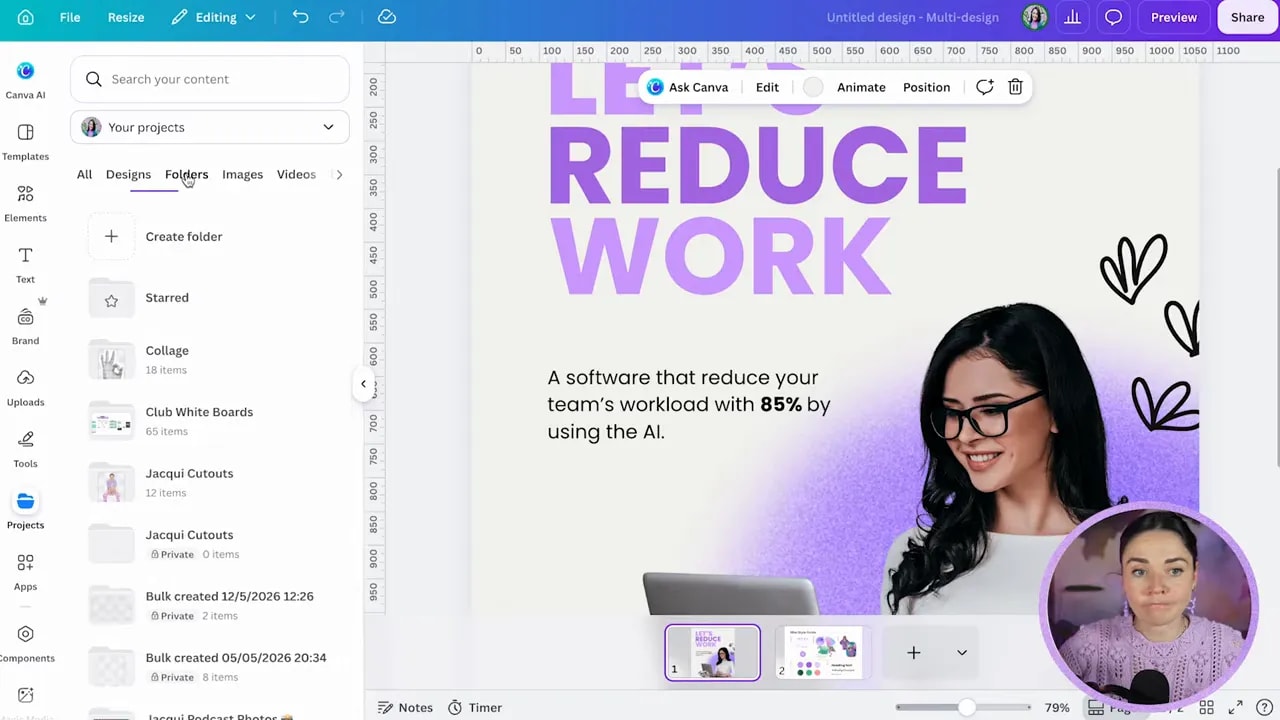Screen dimensions: 1280x720
Task: Select page 1 thumbnail
Action: click(712, 653)
